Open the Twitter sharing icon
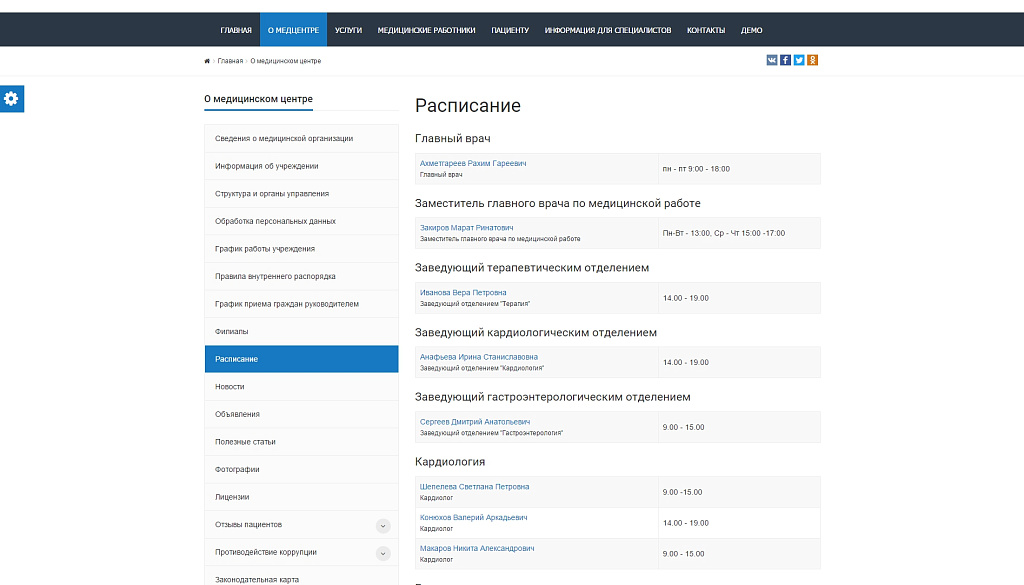The height and width of the screenshot is (585, 1024). coord(798,60)
